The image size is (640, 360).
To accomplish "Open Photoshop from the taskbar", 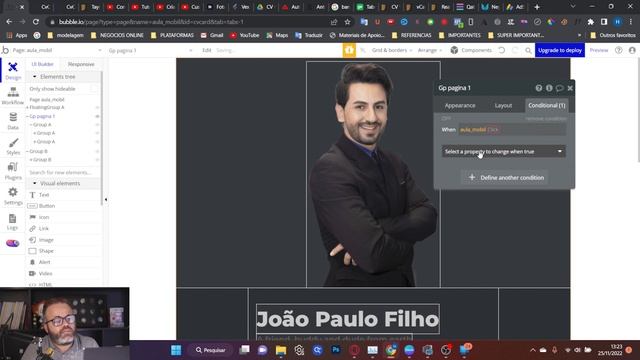I will pos(336,350).
